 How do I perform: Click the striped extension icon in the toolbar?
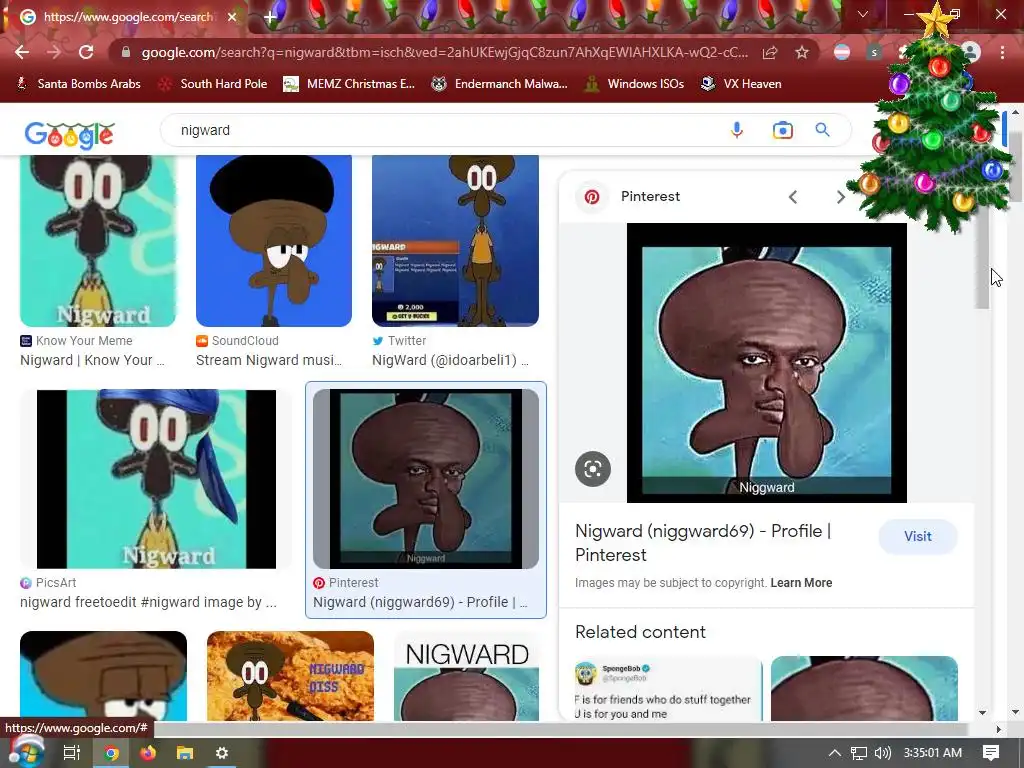click(842, 52)
